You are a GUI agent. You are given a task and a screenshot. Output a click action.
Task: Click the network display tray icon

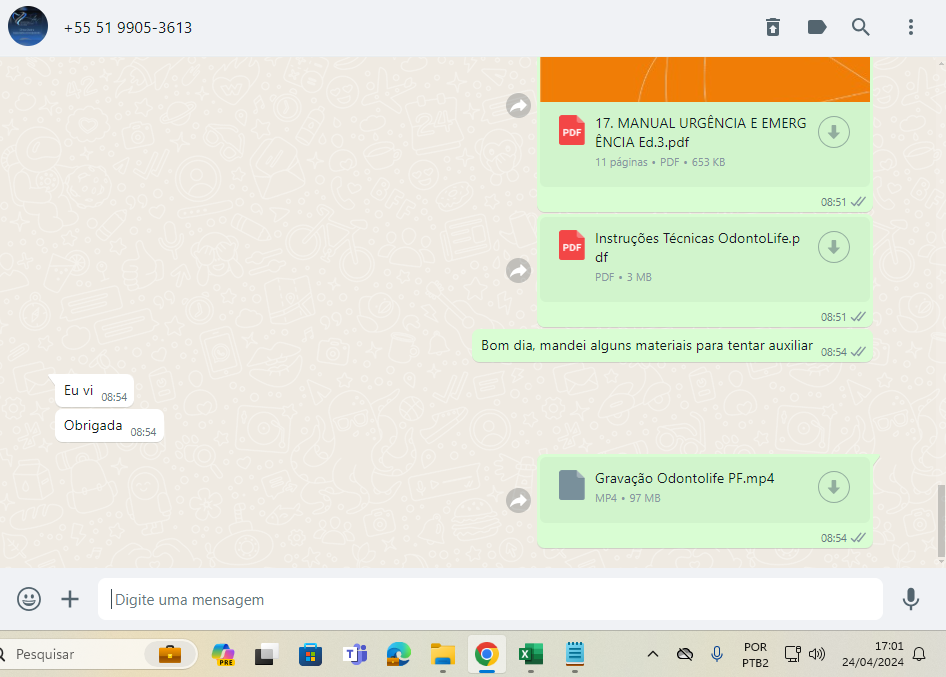(x=792, y=654)
